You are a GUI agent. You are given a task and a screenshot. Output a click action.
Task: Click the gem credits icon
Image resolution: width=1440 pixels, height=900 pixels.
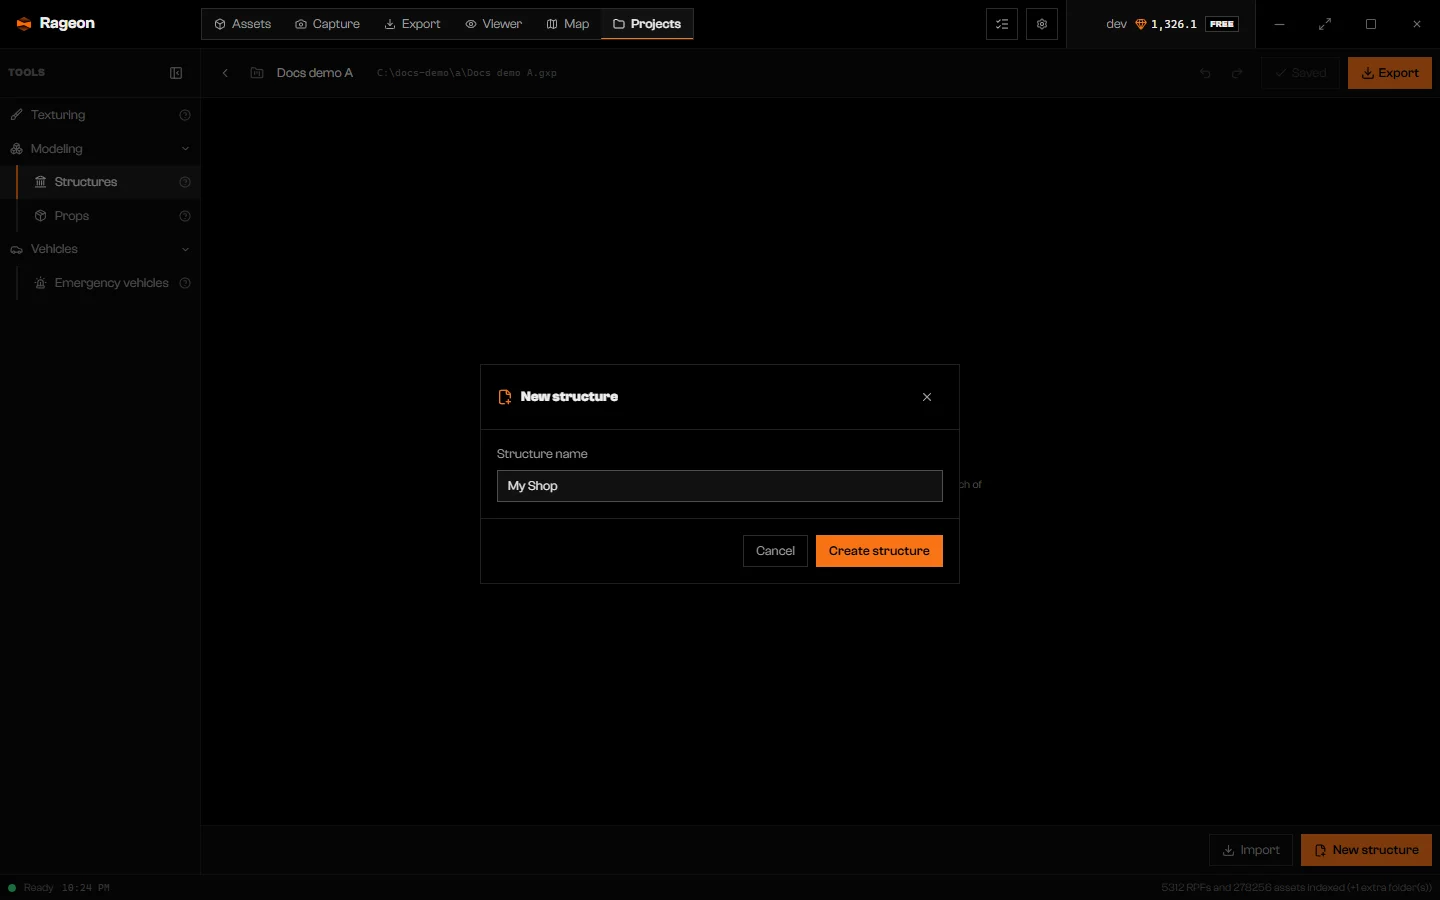click(x=1140, y=24)
